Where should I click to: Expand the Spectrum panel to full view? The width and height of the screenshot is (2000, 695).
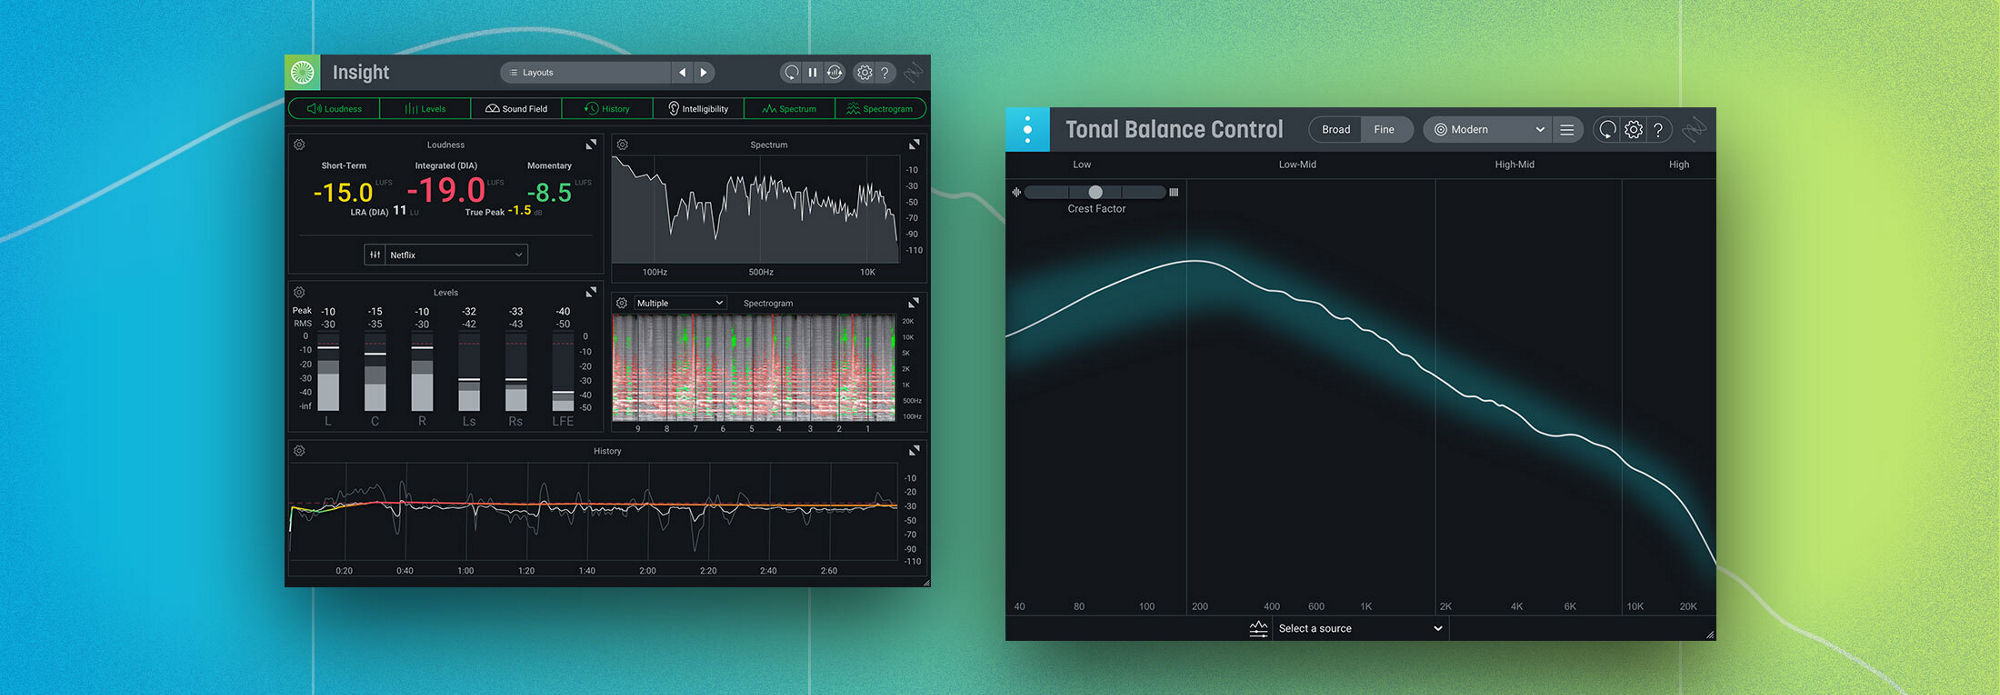tap(914, 145)
